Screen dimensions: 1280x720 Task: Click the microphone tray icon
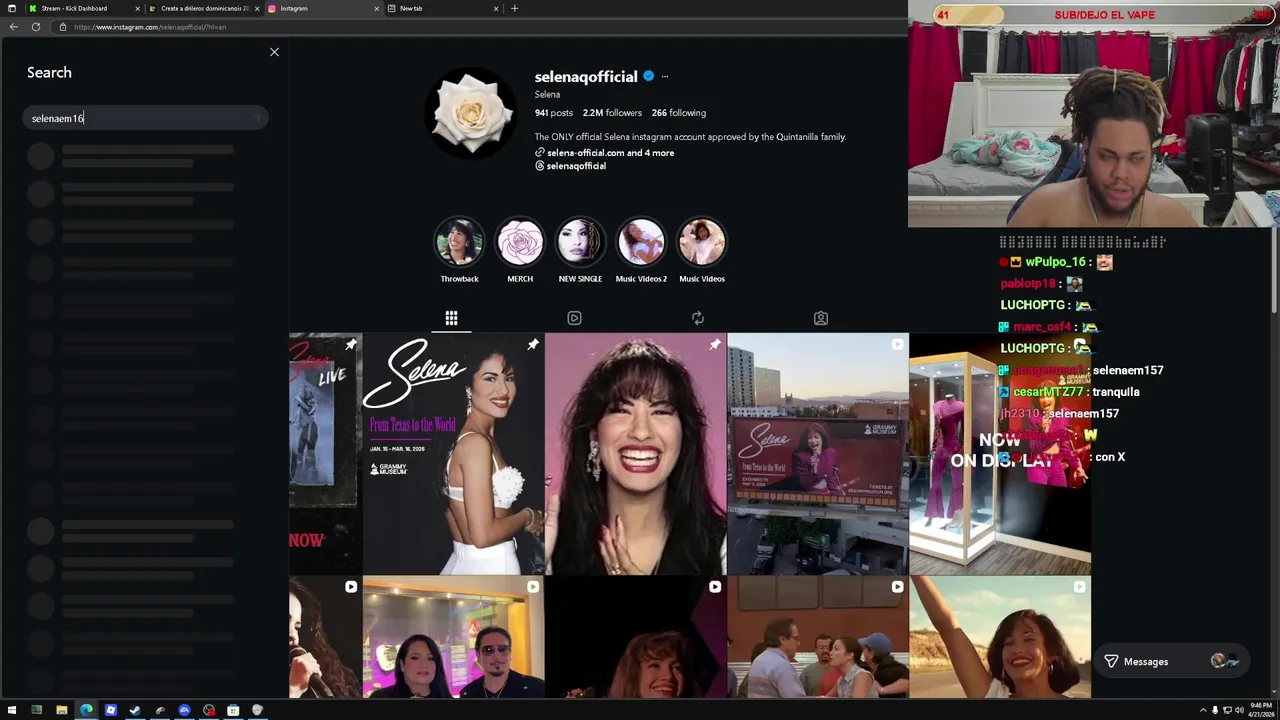1215,710
